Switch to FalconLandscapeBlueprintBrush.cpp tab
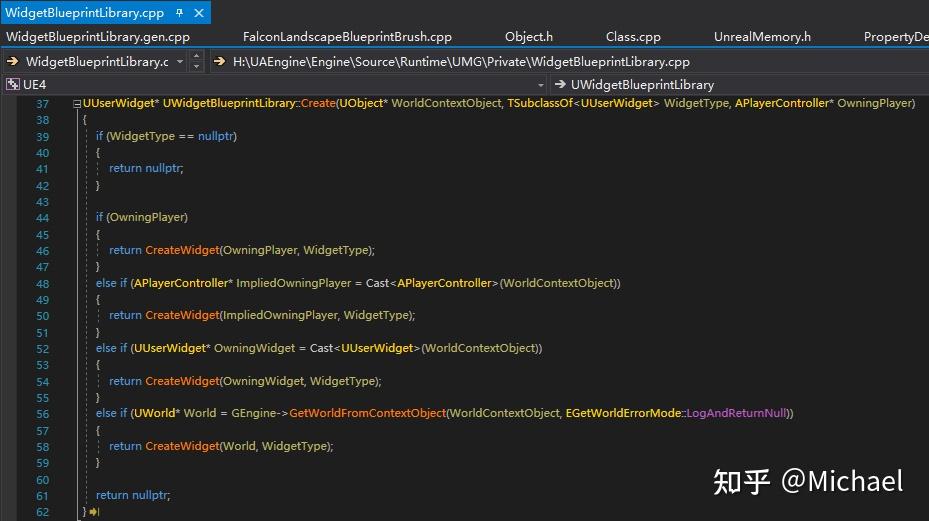 click(347, 37)
